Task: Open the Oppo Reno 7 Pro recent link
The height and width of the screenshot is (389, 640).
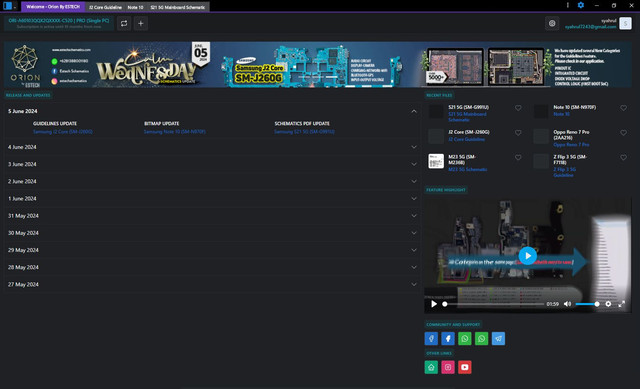Action: (x=571, y=144)
